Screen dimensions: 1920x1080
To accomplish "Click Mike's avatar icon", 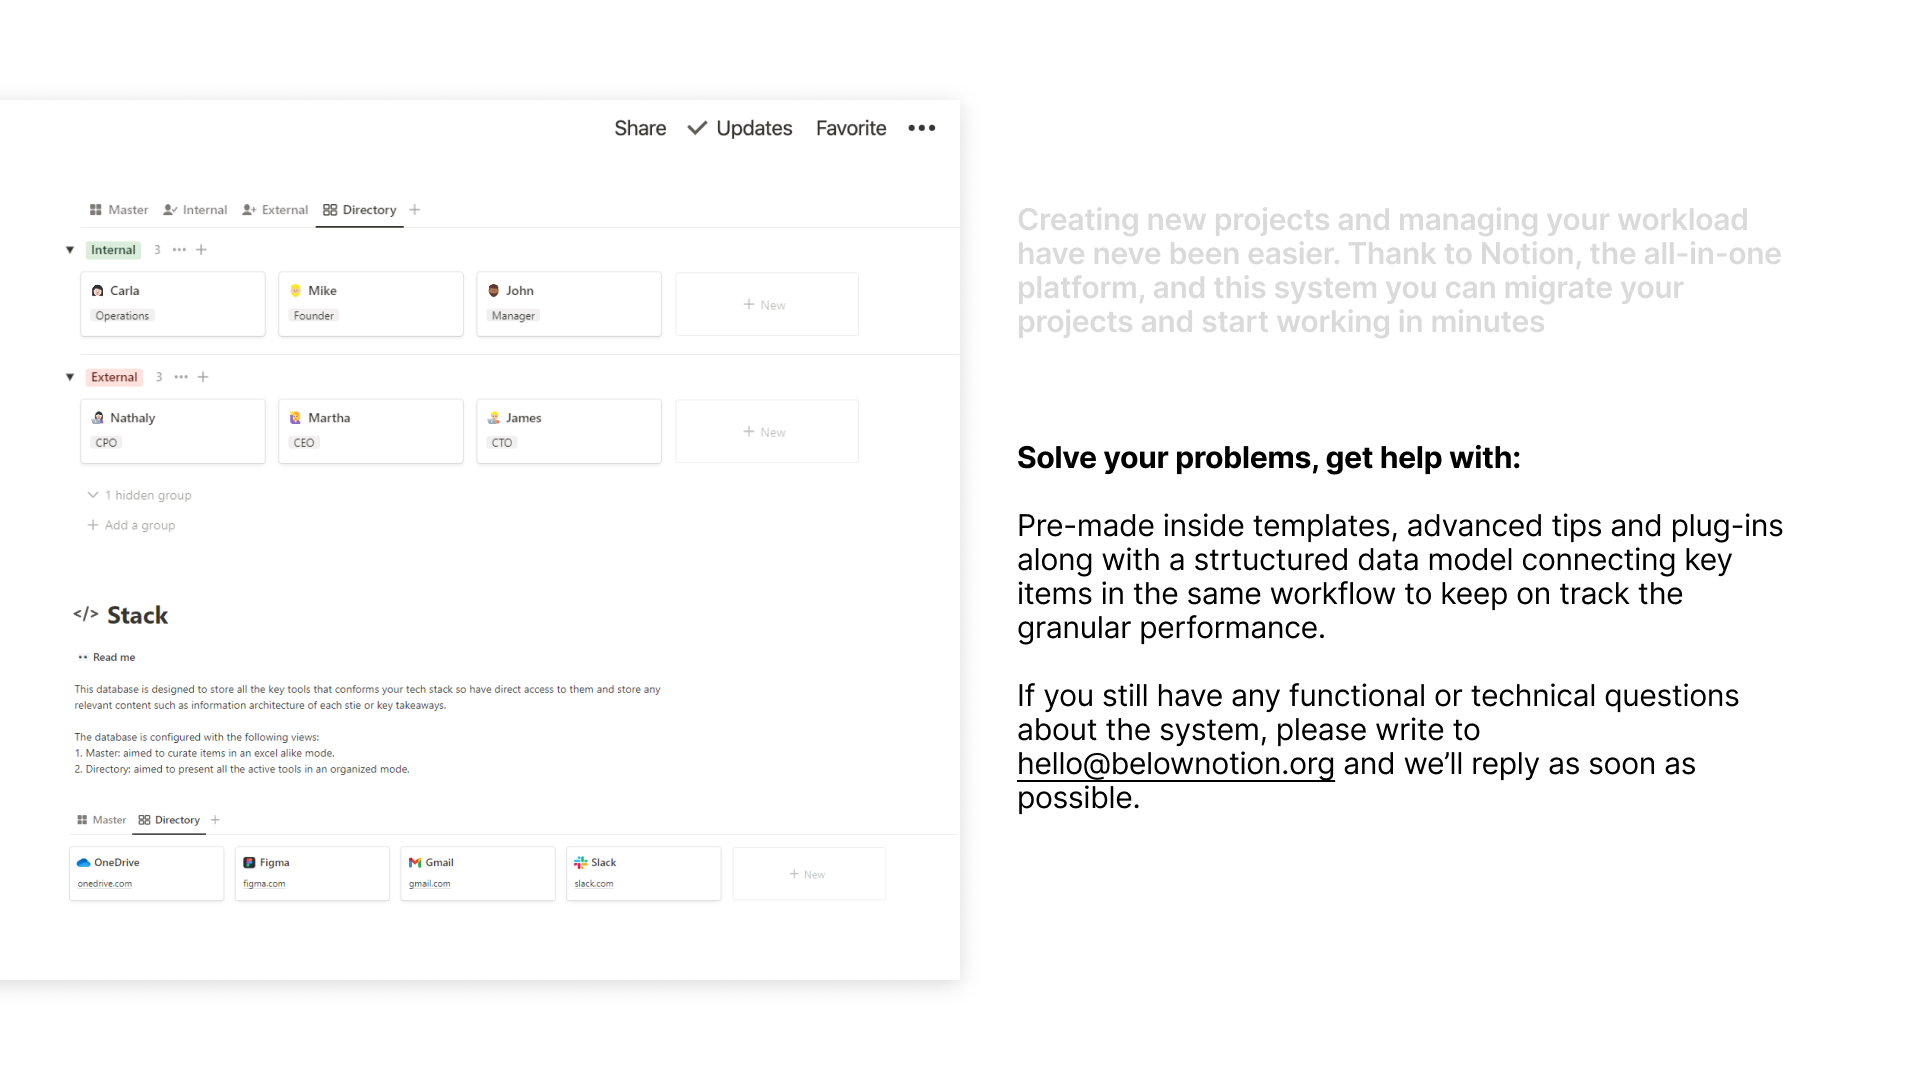I will [295, 291].
